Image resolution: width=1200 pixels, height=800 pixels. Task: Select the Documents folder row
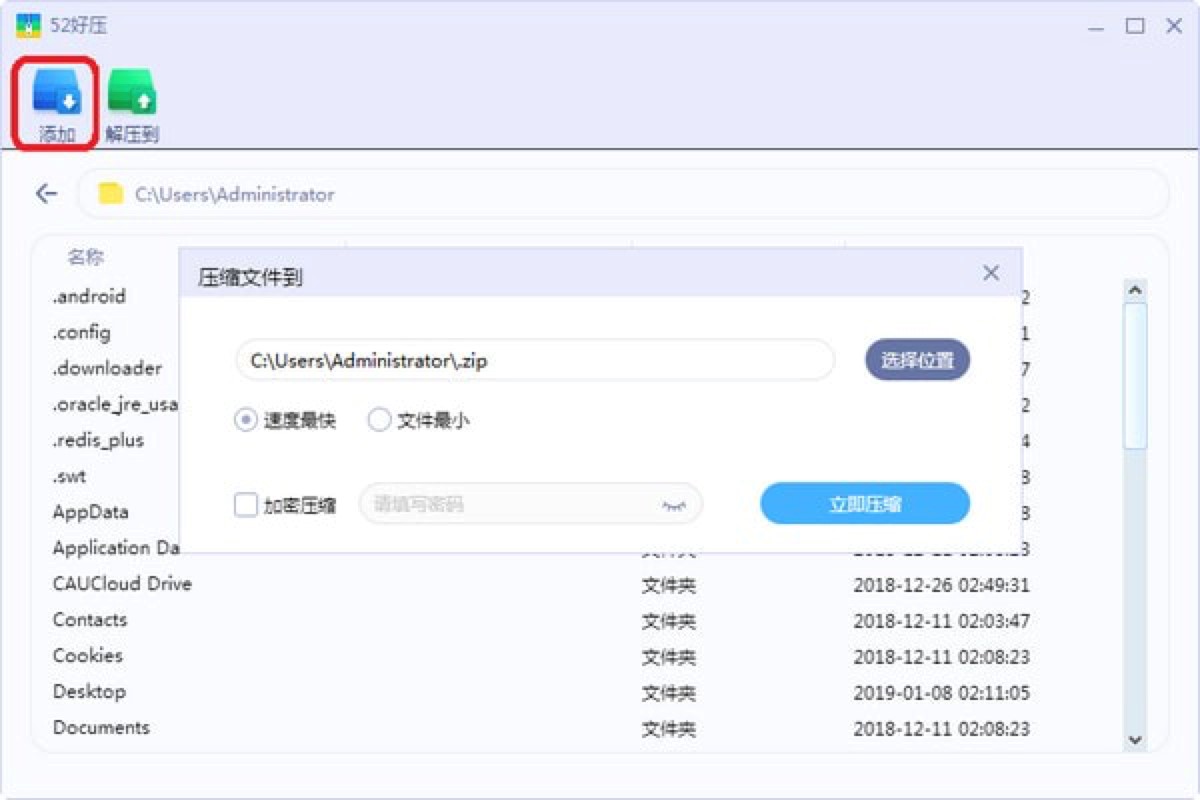(101, 728)
